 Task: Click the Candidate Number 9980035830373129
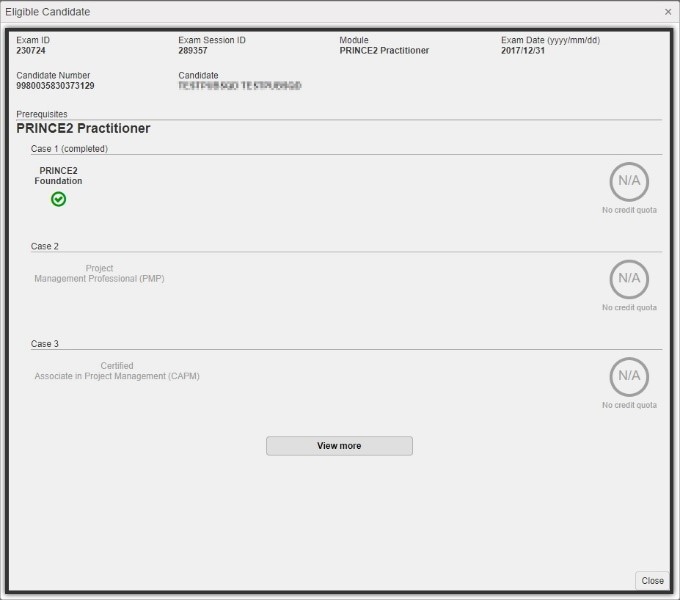point(55,86)
